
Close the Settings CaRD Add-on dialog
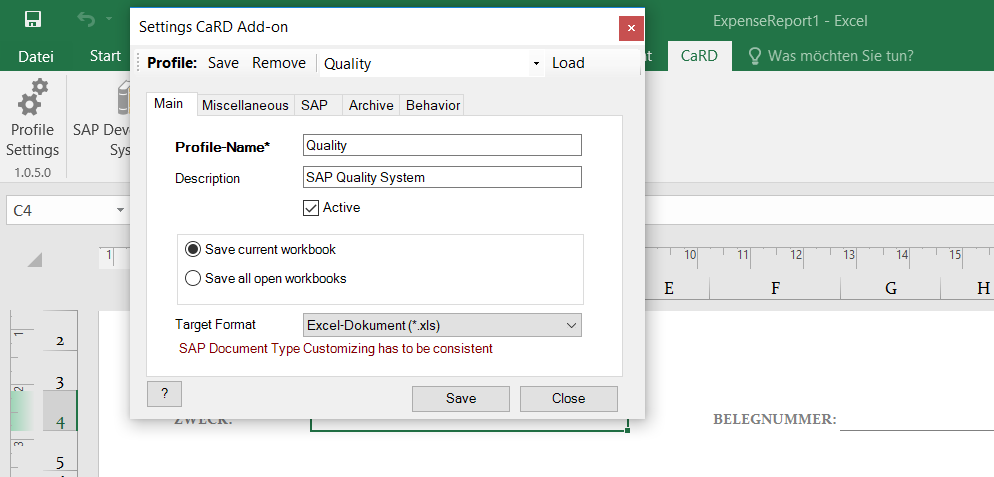631,28
